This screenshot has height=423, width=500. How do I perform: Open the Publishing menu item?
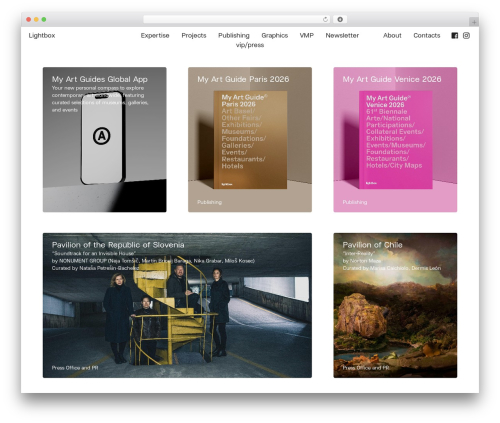(x=234, y=35)
